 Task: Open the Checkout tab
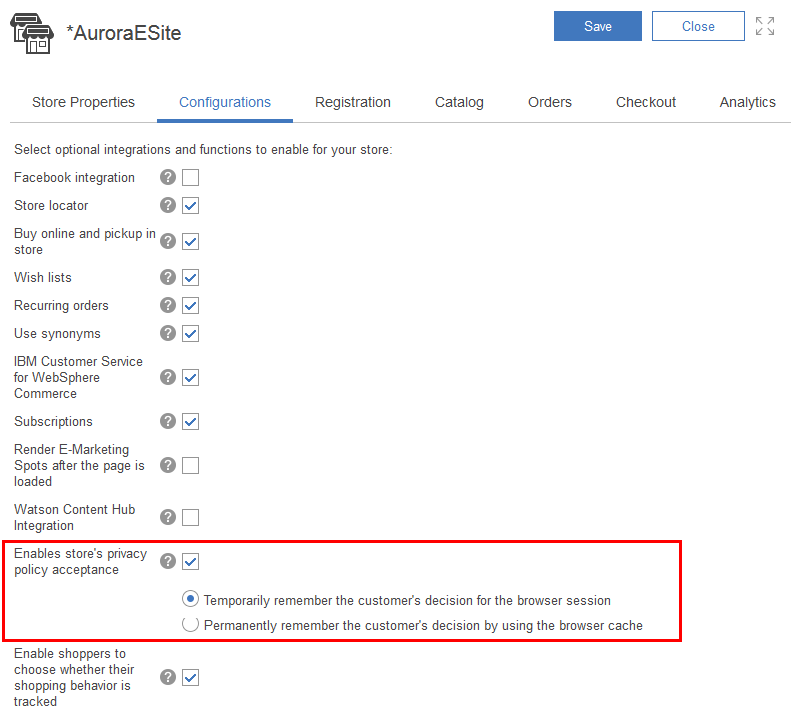pos(646,102)
